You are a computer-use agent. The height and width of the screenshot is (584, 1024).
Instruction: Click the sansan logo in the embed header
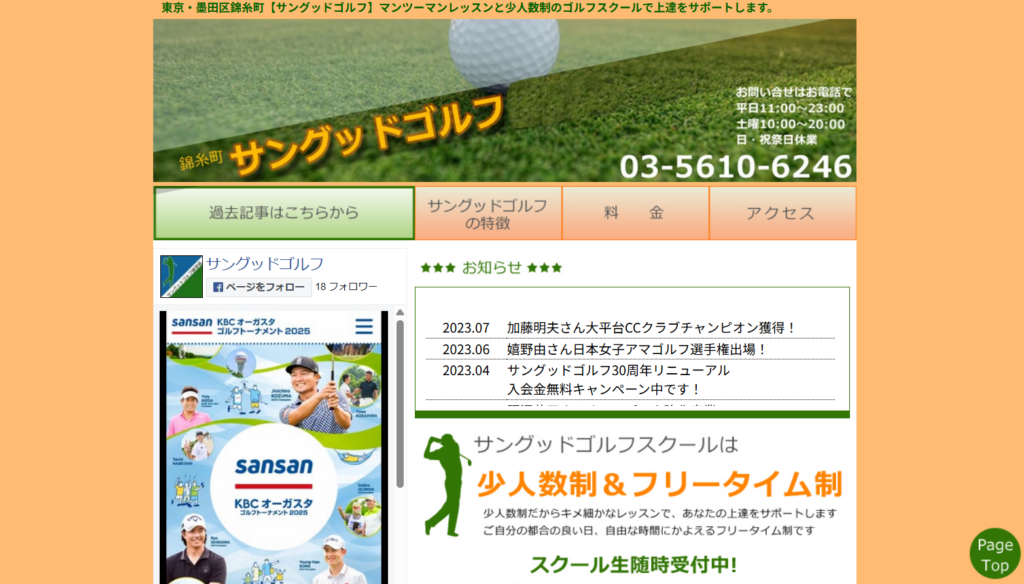click(x=191, y=322)
